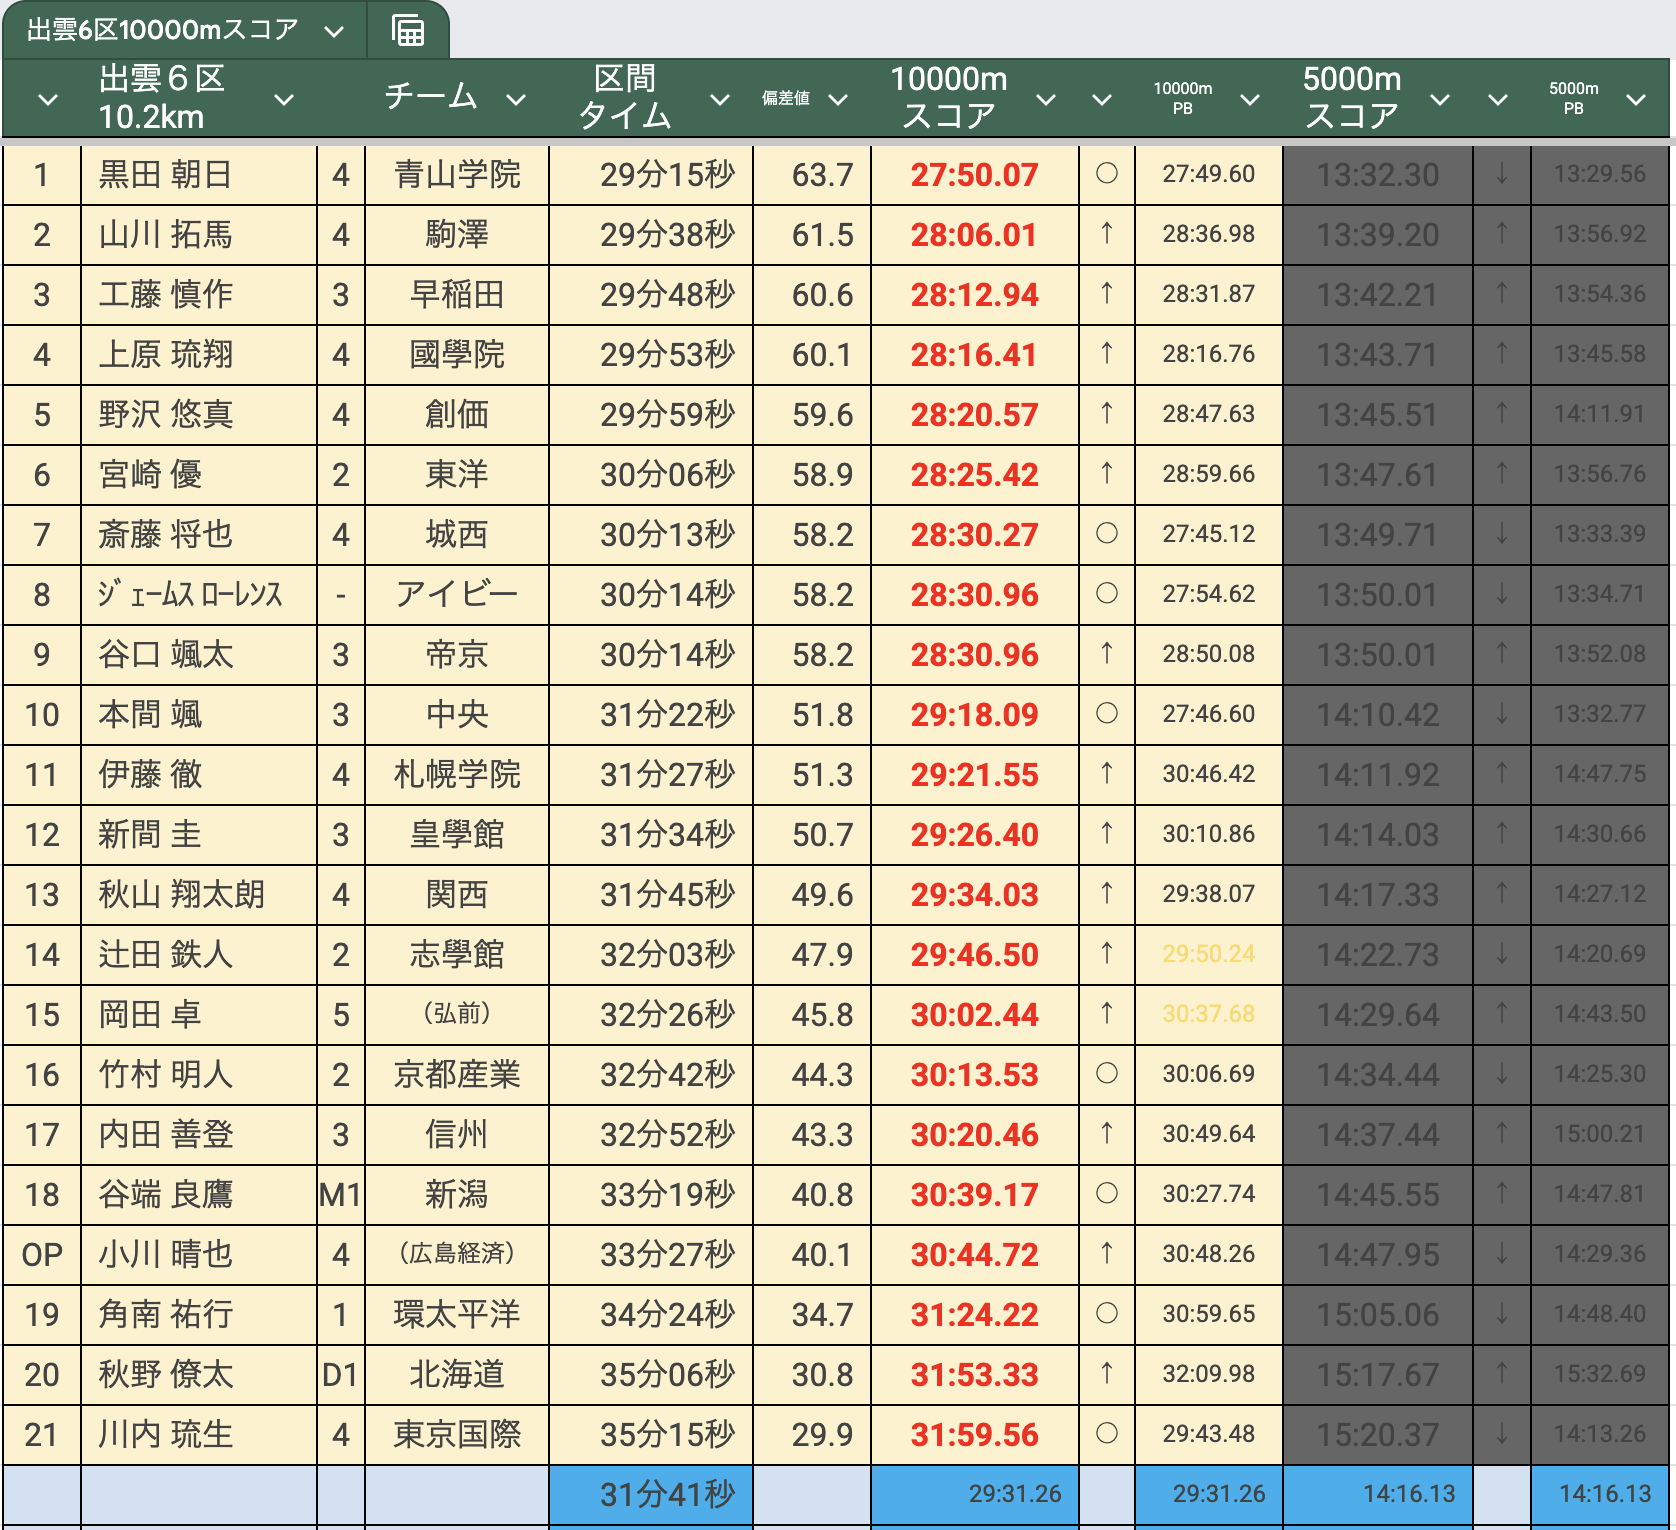Select the 5000m up arrow in 宮崎 優 row
Viewport: 1676px width, 1530px height.
tap(1502, 474)
